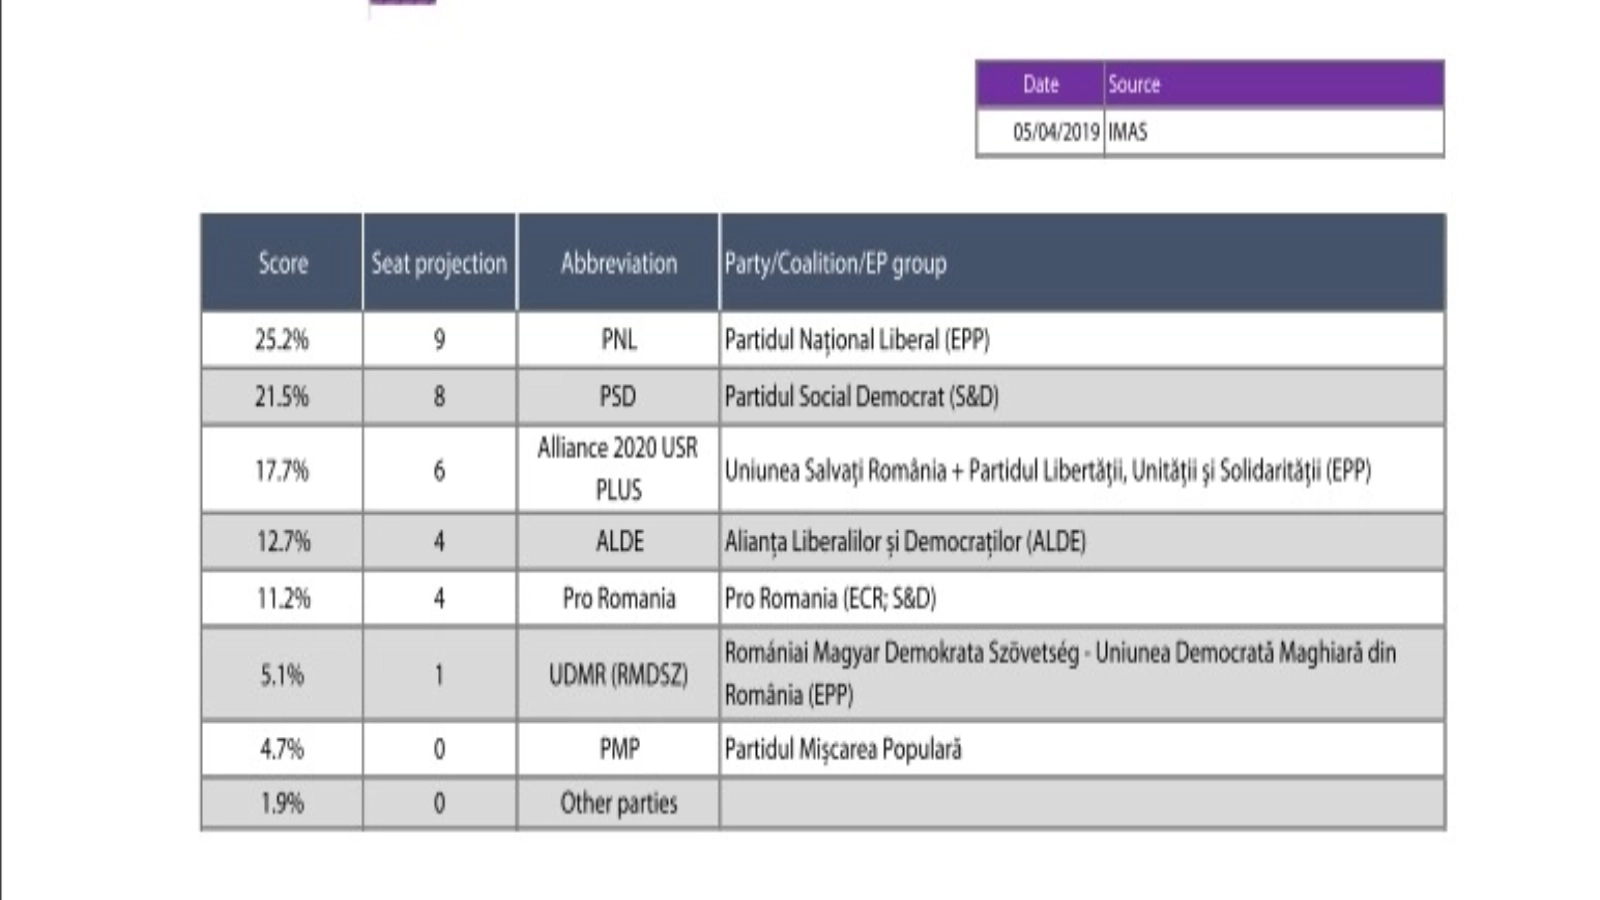Click the Pro Romania (ECR; S&D) cell
The height and width of the screenshot is (900, 1600).
pos(830,599)
